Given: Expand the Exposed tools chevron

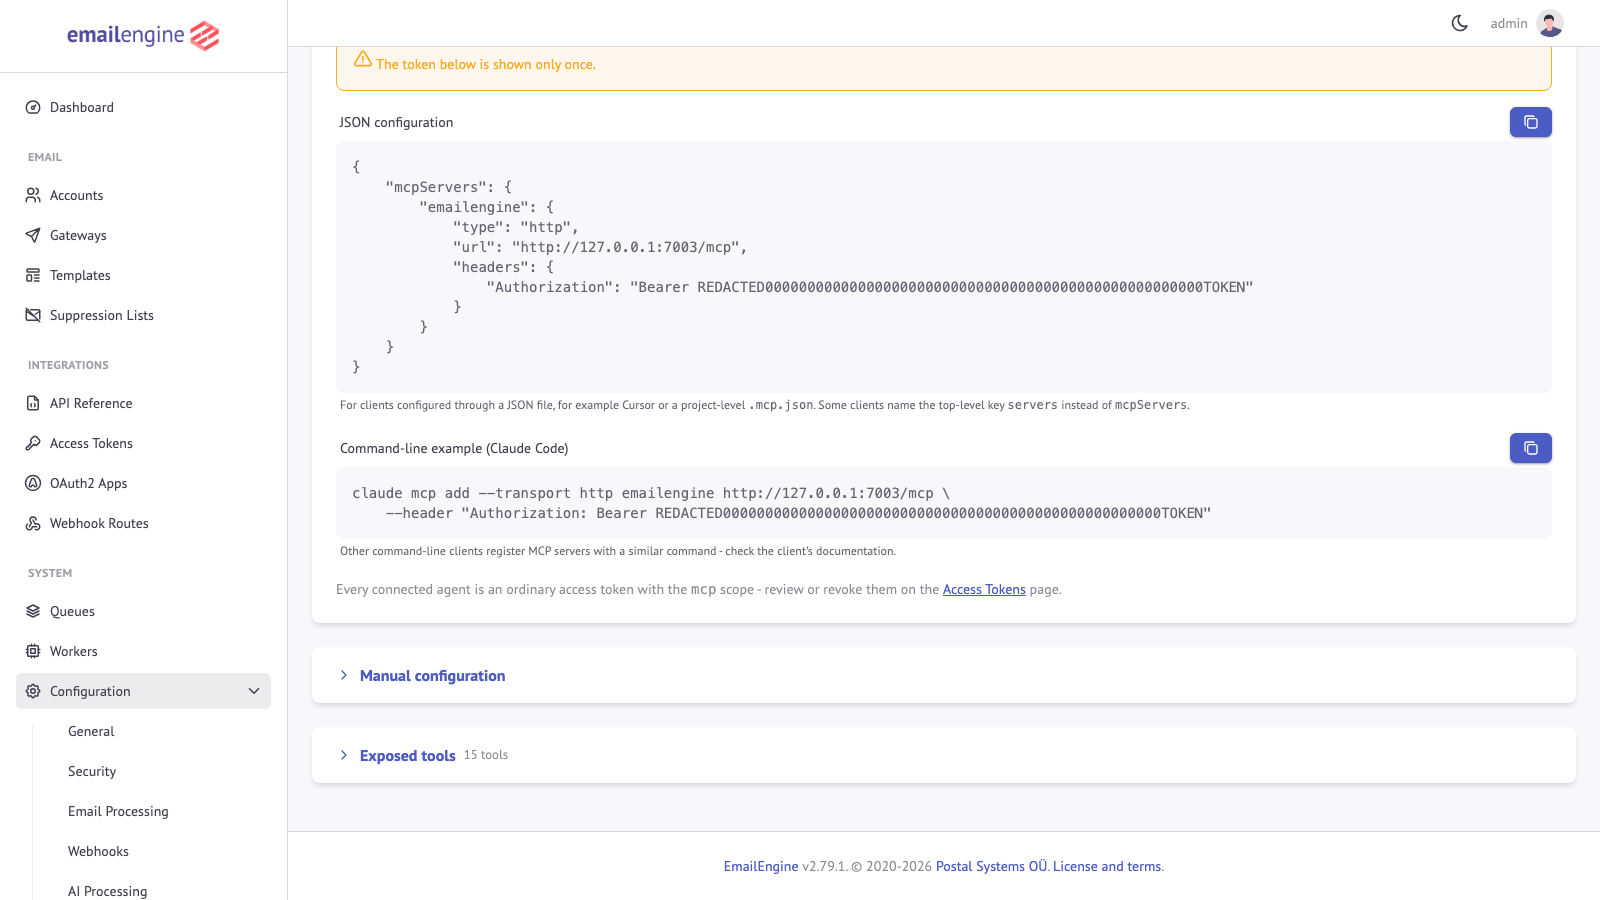Looking at the screenshot, I should click(344, 755).
